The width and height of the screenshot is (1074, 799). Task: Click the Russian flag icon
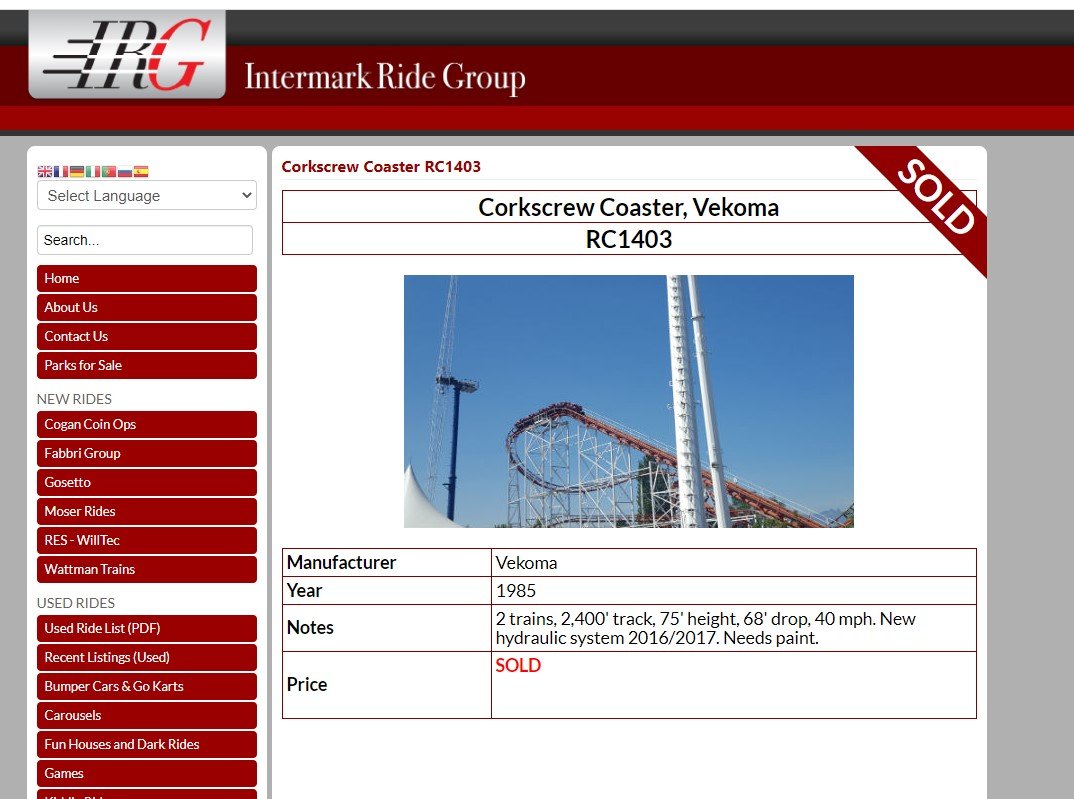click(125, 171)
